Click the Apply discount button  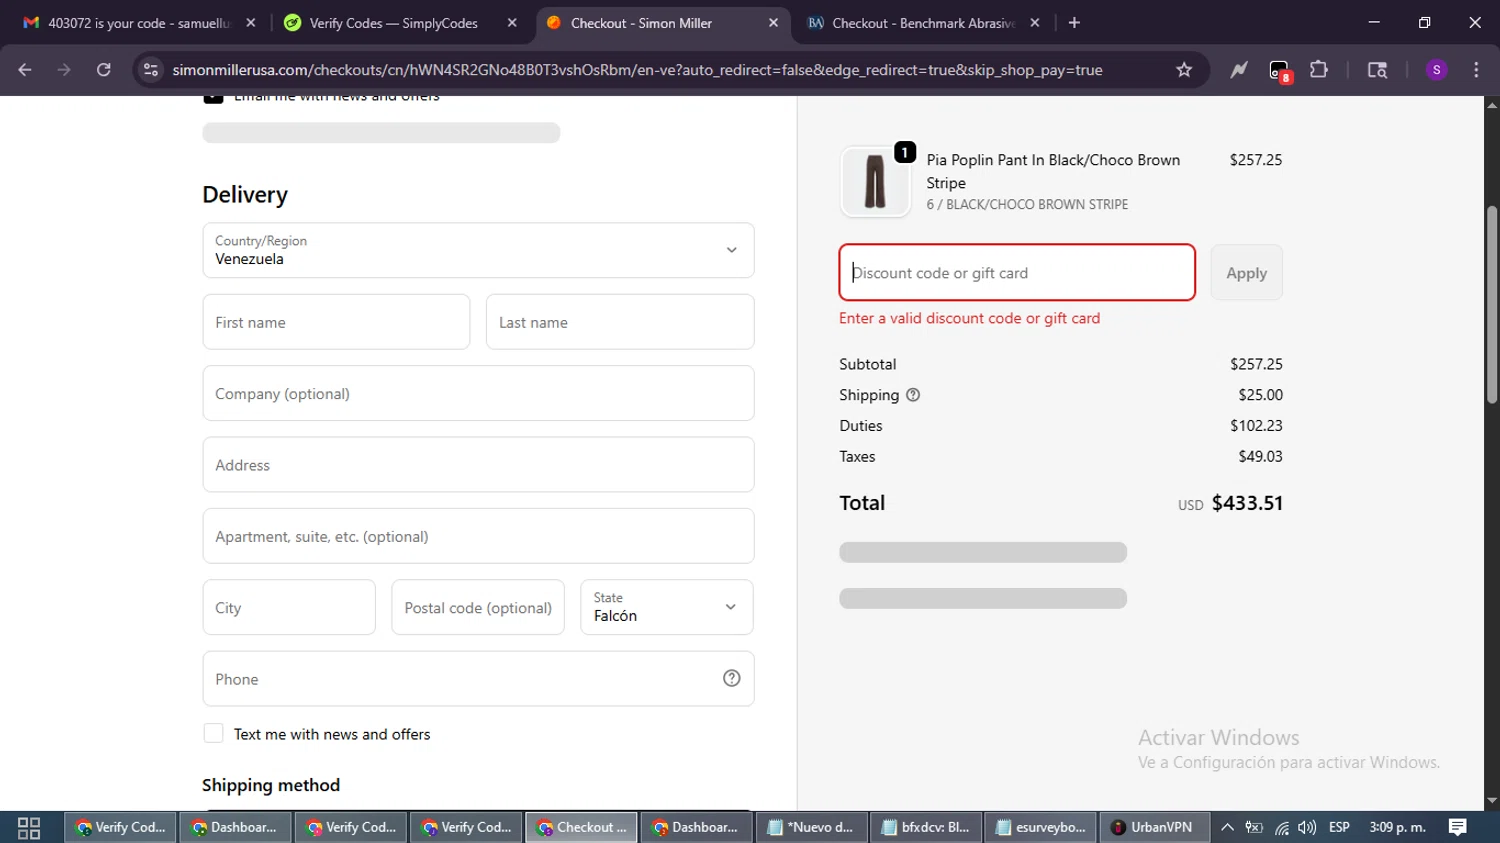(1246, 272)
